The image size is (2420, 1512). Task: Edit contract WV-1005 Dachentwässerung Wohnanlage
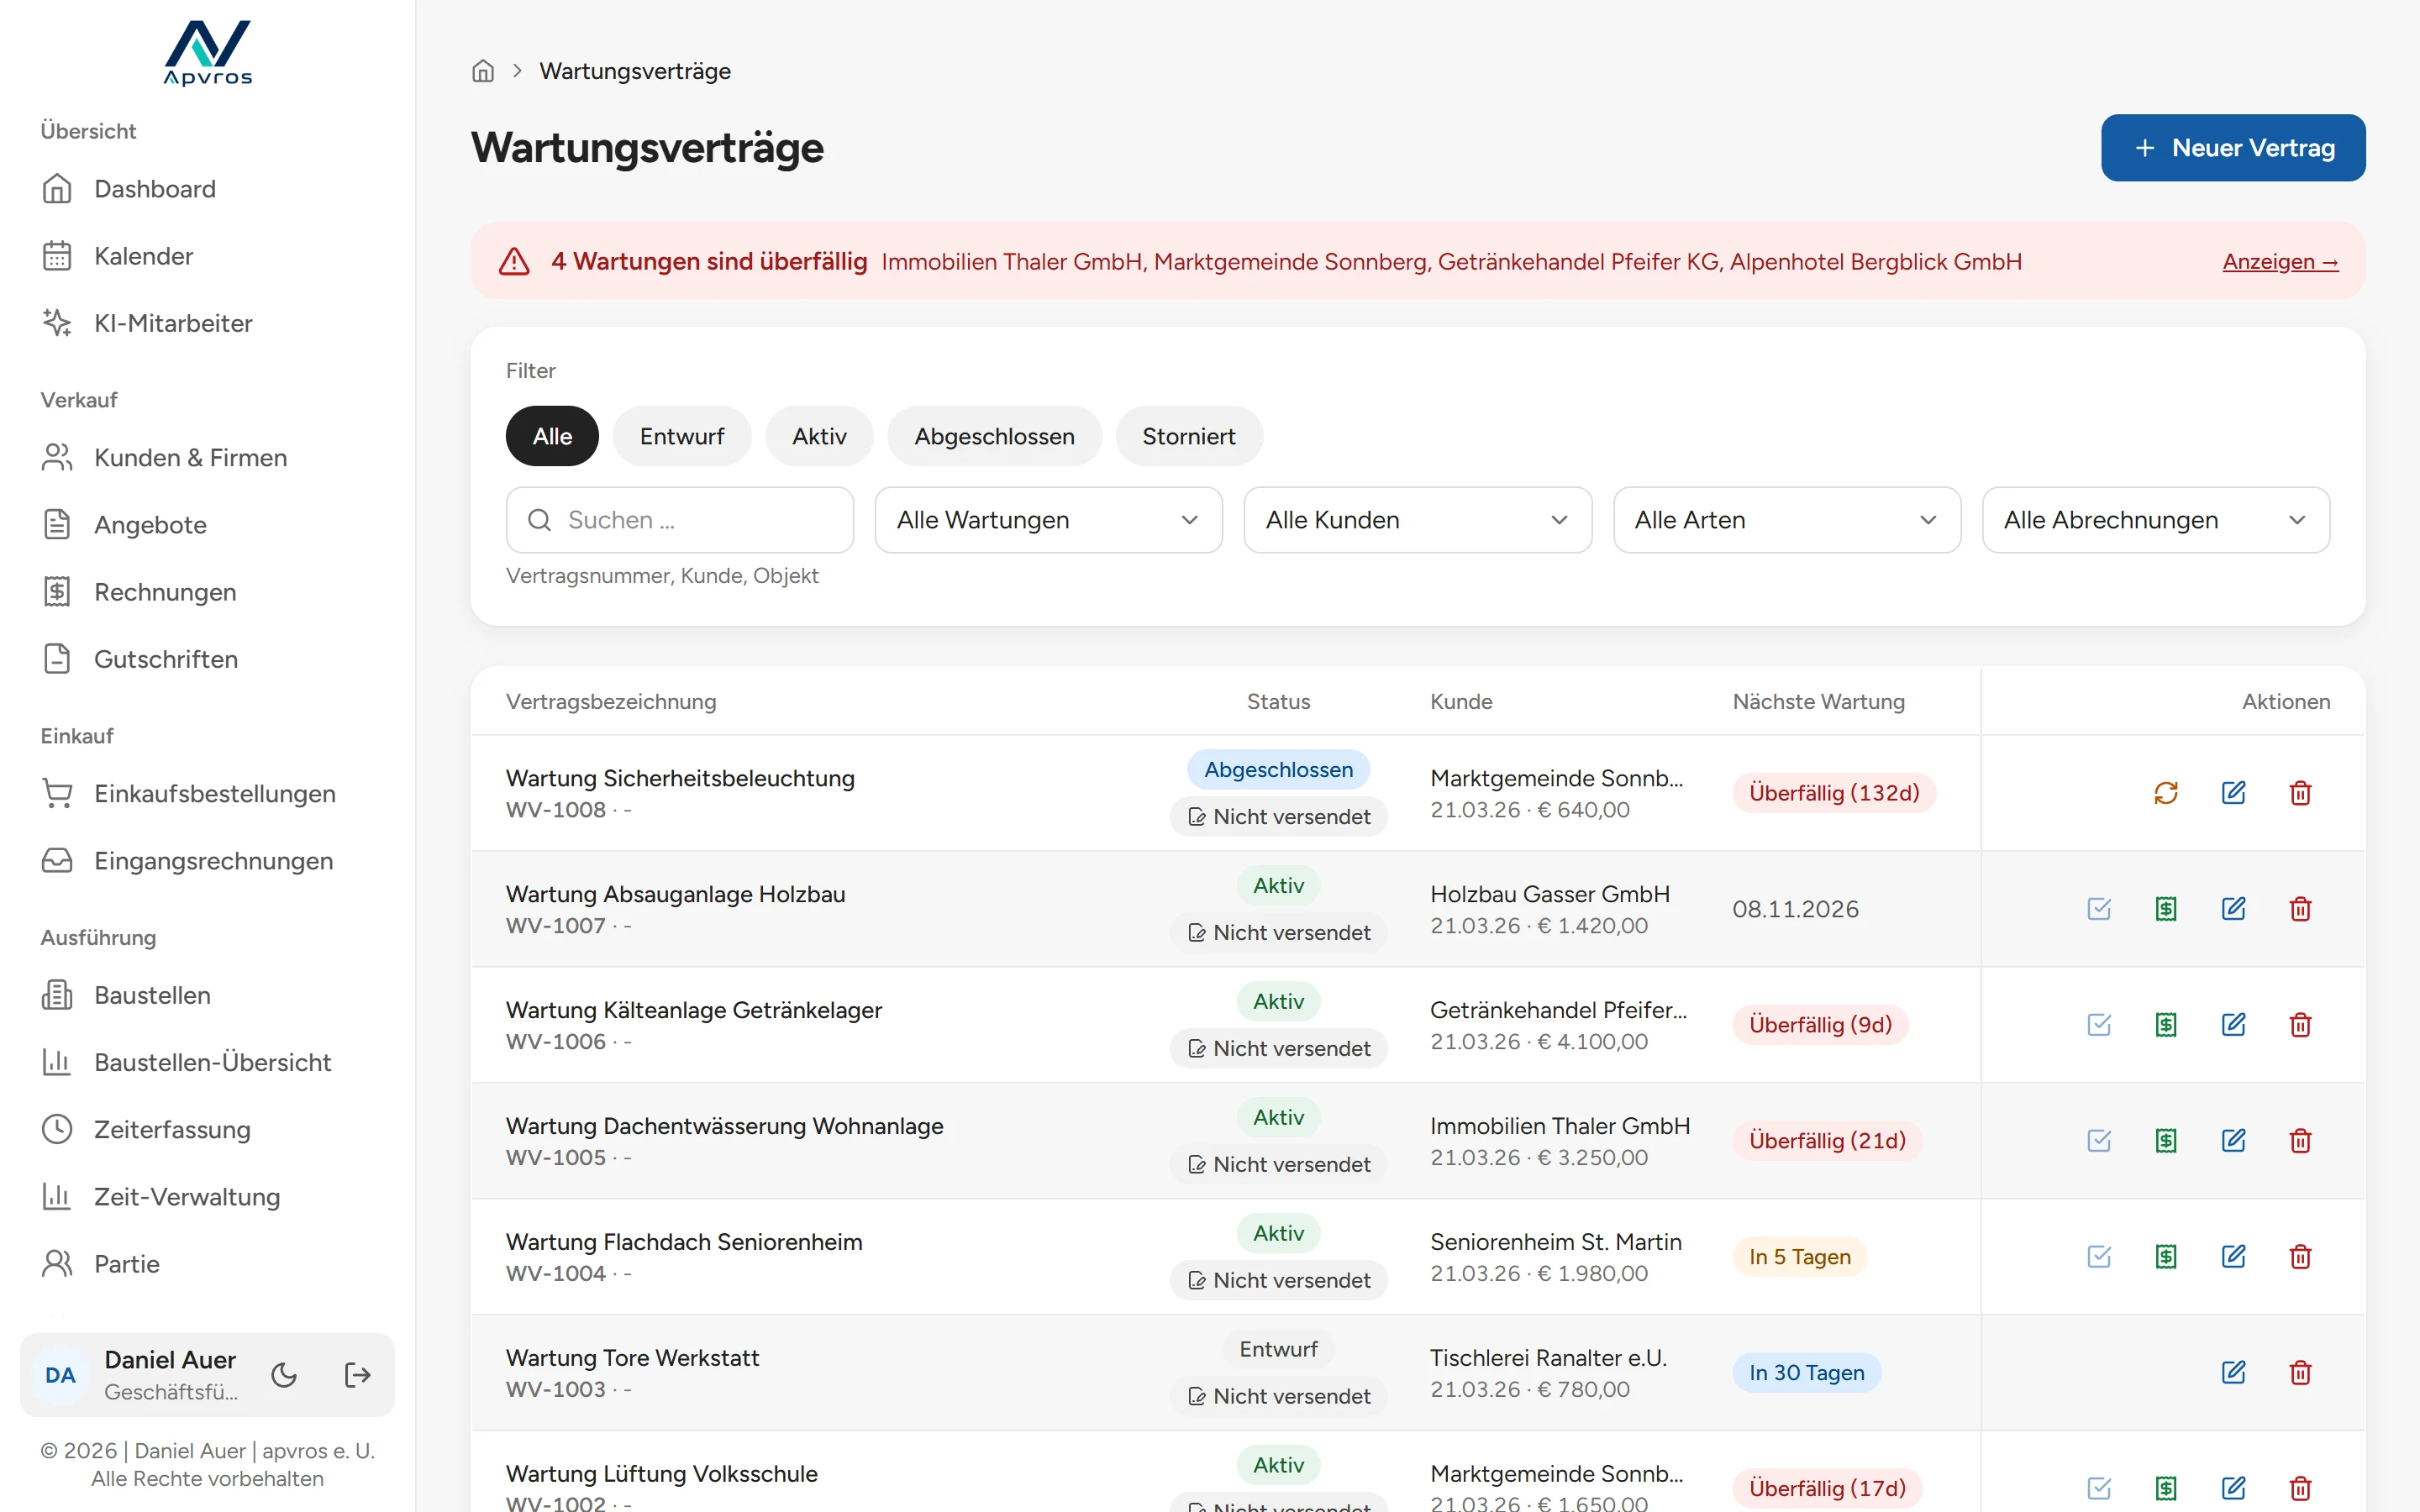point(2233,1141)
